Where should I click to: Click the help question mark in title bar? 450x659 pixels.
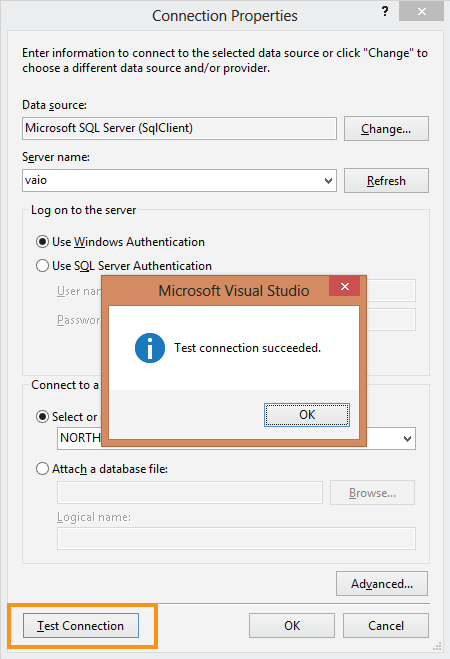385,12
